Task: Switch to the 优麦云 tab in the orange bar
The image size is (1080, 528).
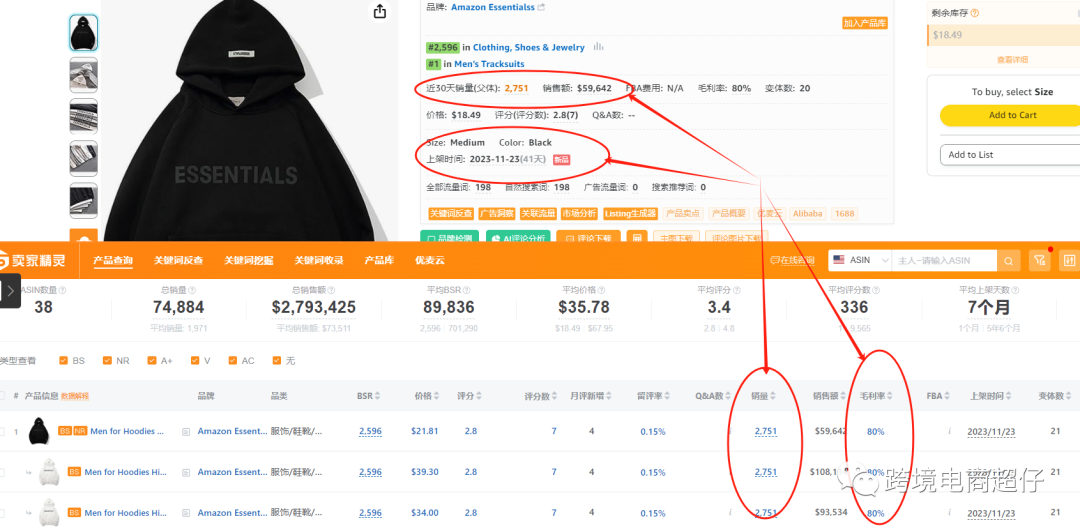Action: point(429,260)
